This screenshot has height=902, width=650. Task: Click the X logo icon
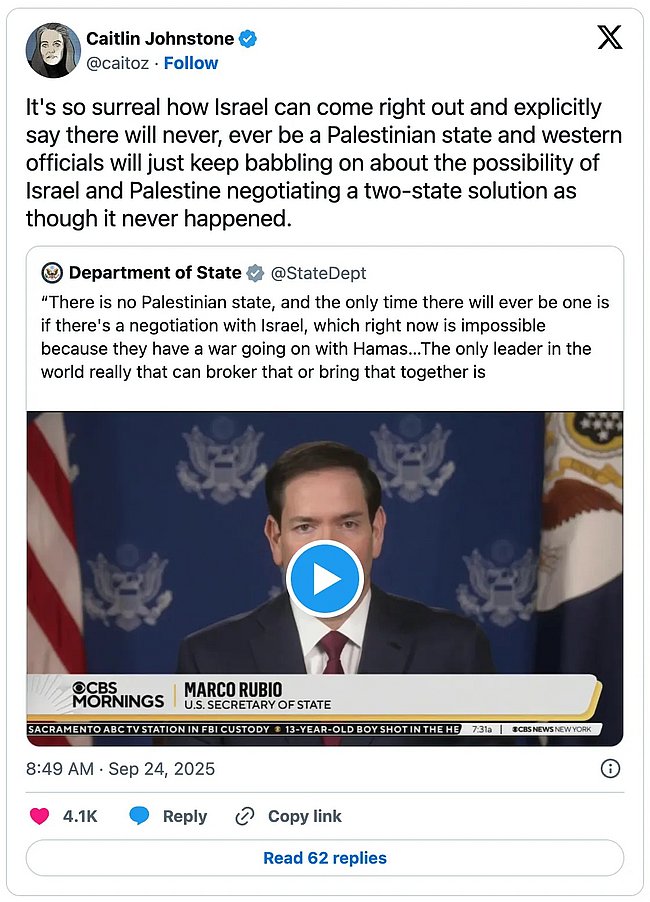[609, 38]
